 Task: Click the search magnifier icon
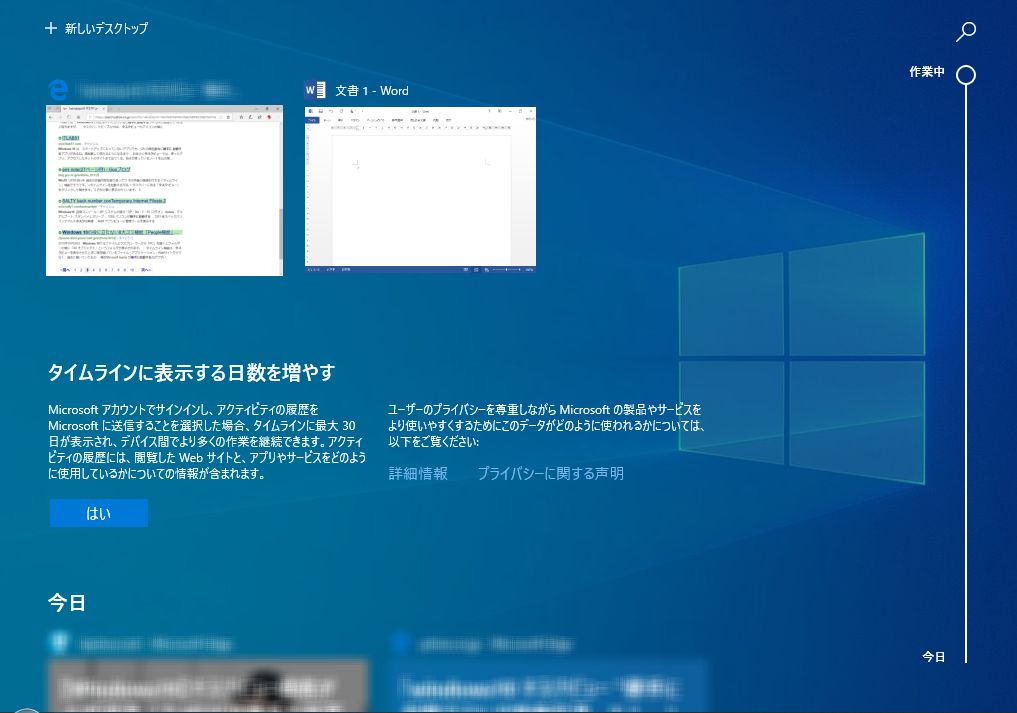pos(966,31)
